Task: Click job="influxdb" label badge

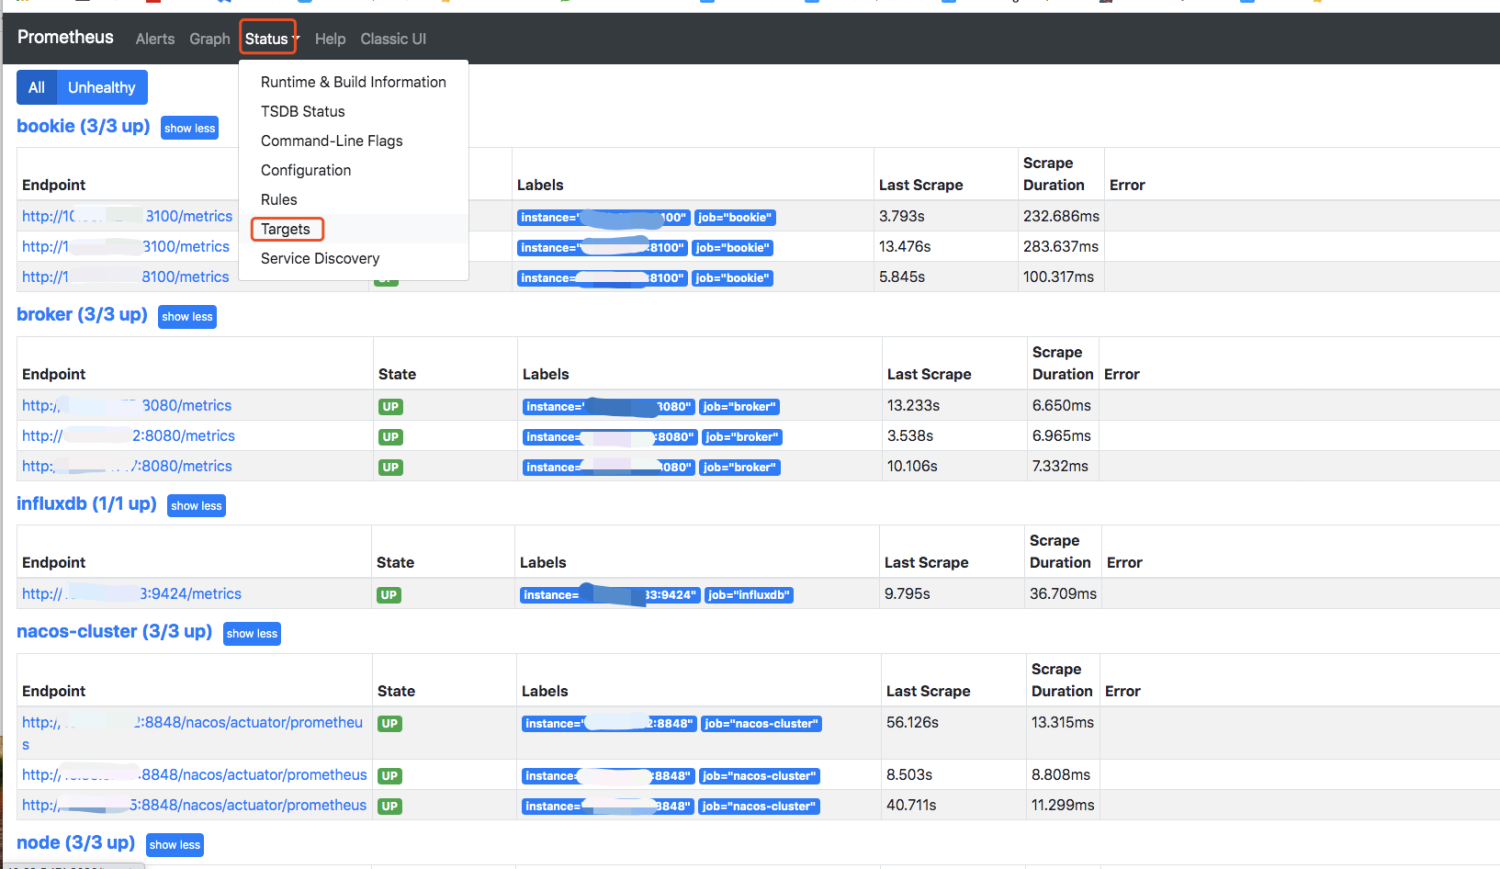Action: (749, 595)
